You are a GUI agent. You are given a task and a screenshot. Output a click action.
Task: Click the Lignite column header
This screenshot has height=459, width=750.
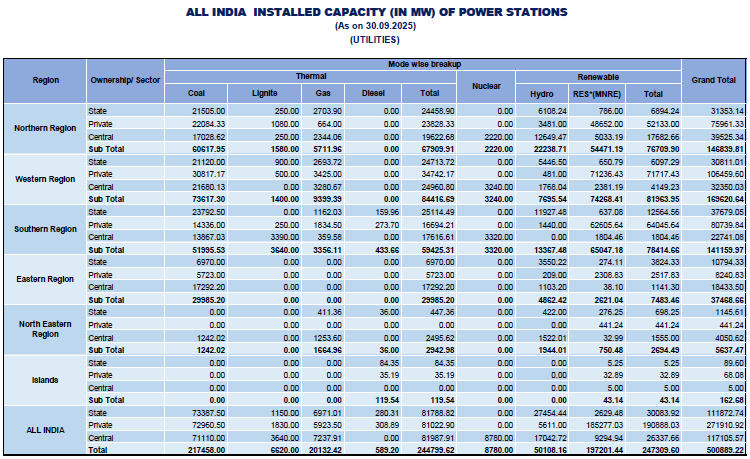pyautogui.click(x=264, y=93)
